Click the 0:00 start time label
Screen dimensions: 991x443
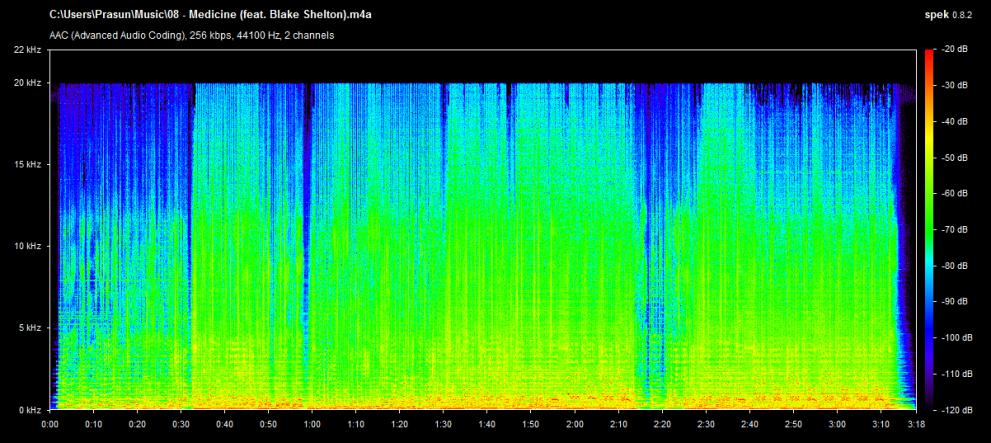pyautogui.click(x=51, y=424)
